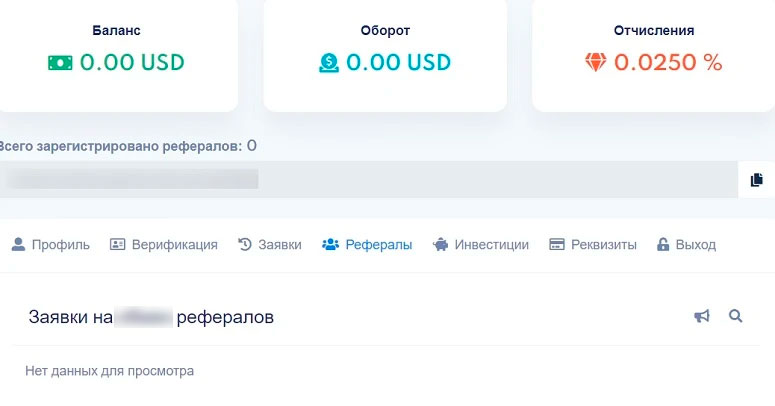Click the padlock icon beside Выход

[662, 244]
